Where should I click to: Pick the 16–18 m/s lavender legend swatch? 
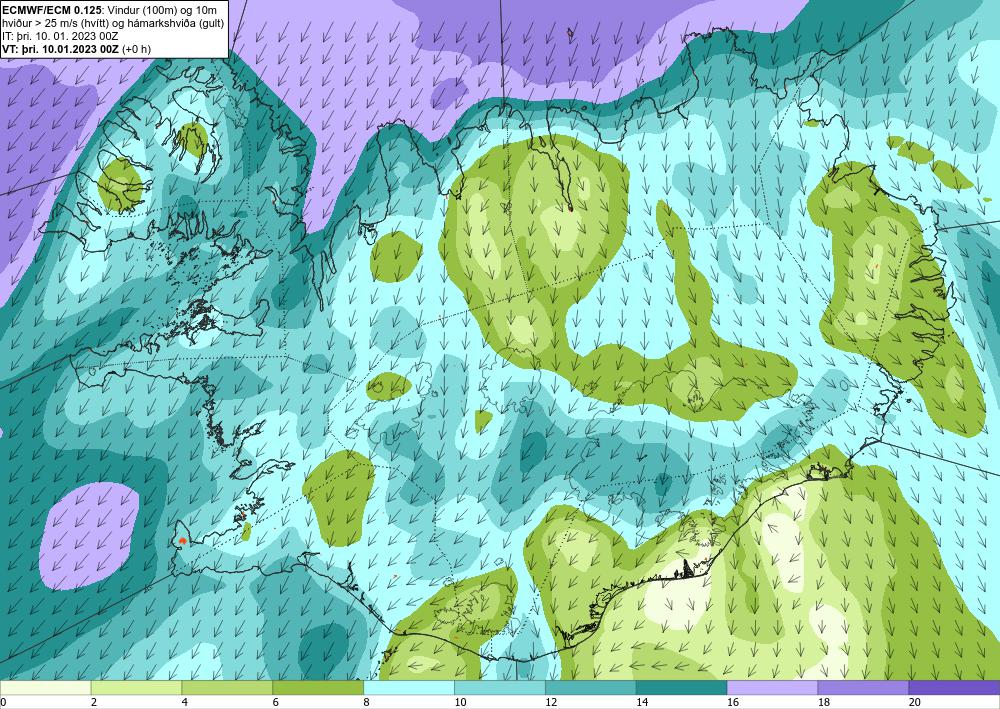tap(772, 688)
